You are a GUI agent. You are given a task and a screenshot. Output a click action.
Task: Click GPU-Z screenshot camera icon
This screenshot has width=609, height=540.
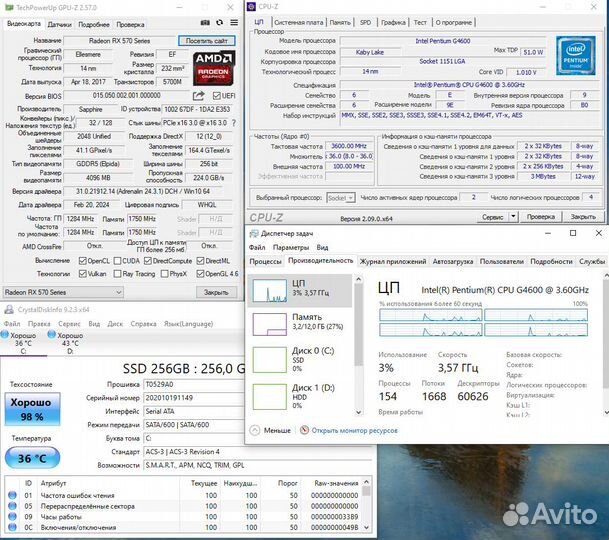[205, 23]
